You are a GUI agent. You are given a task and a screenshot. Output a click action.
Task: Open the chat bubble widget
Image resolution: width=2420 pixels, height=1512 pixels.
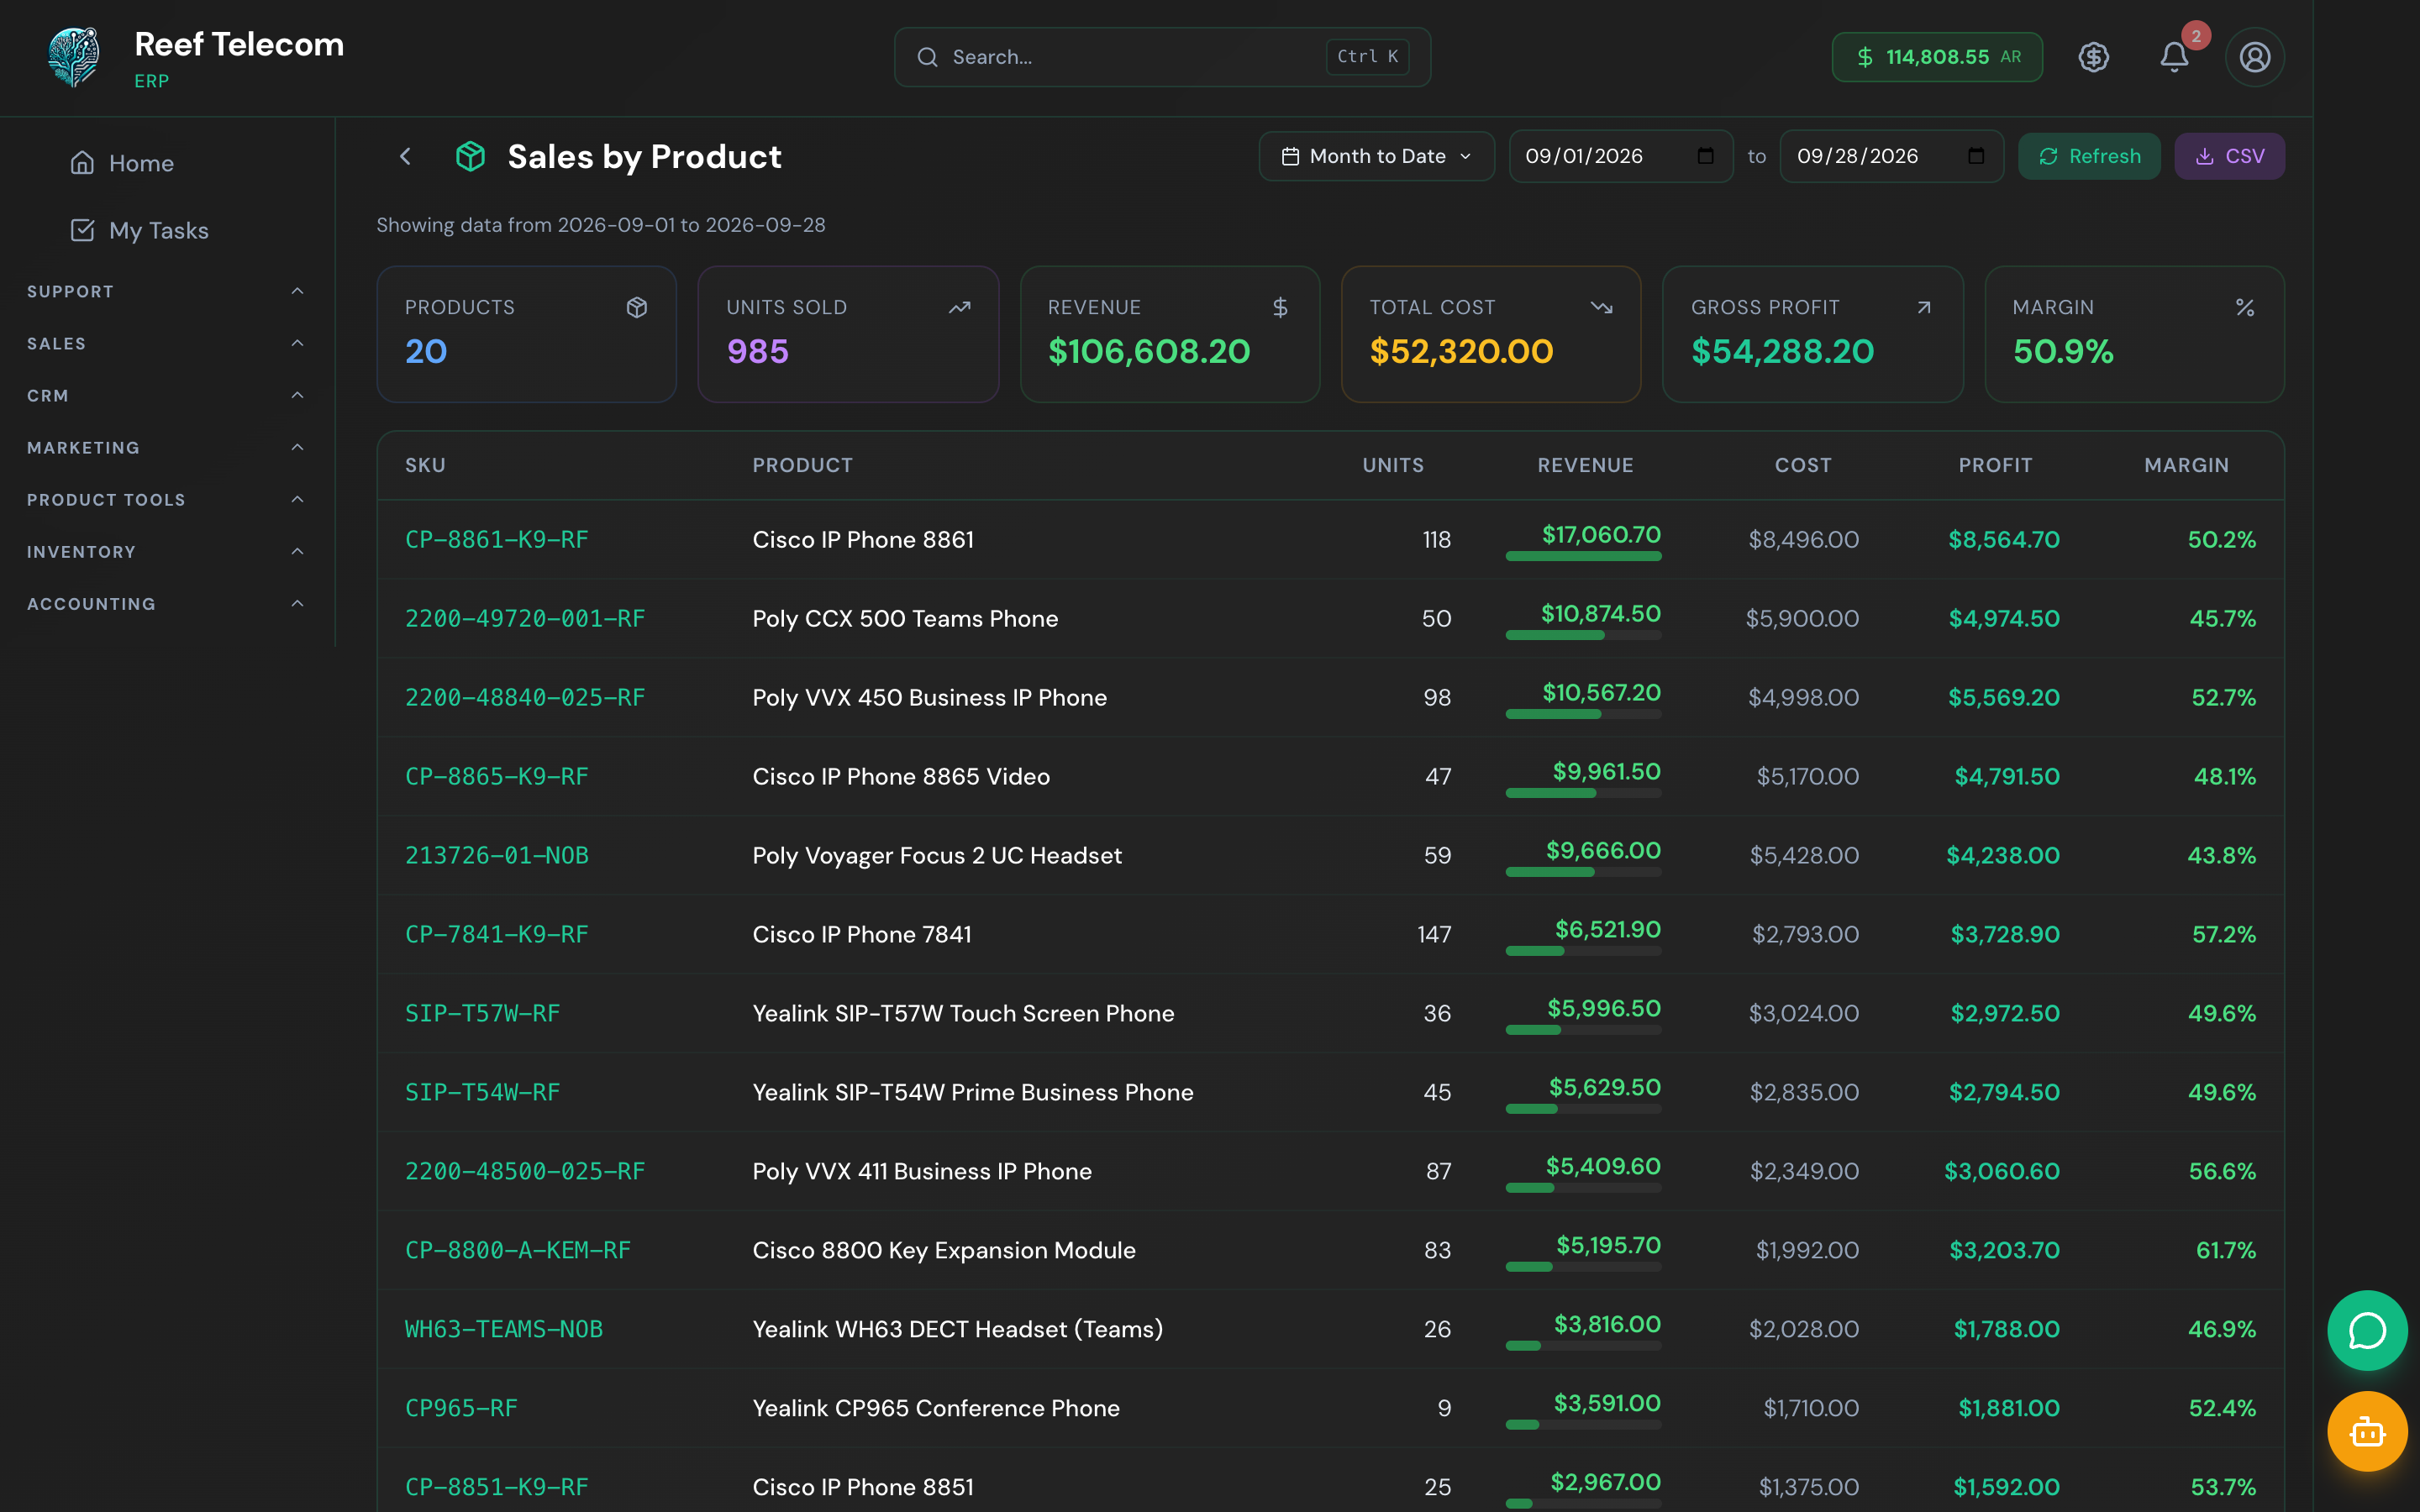tap(2367, 1330)
